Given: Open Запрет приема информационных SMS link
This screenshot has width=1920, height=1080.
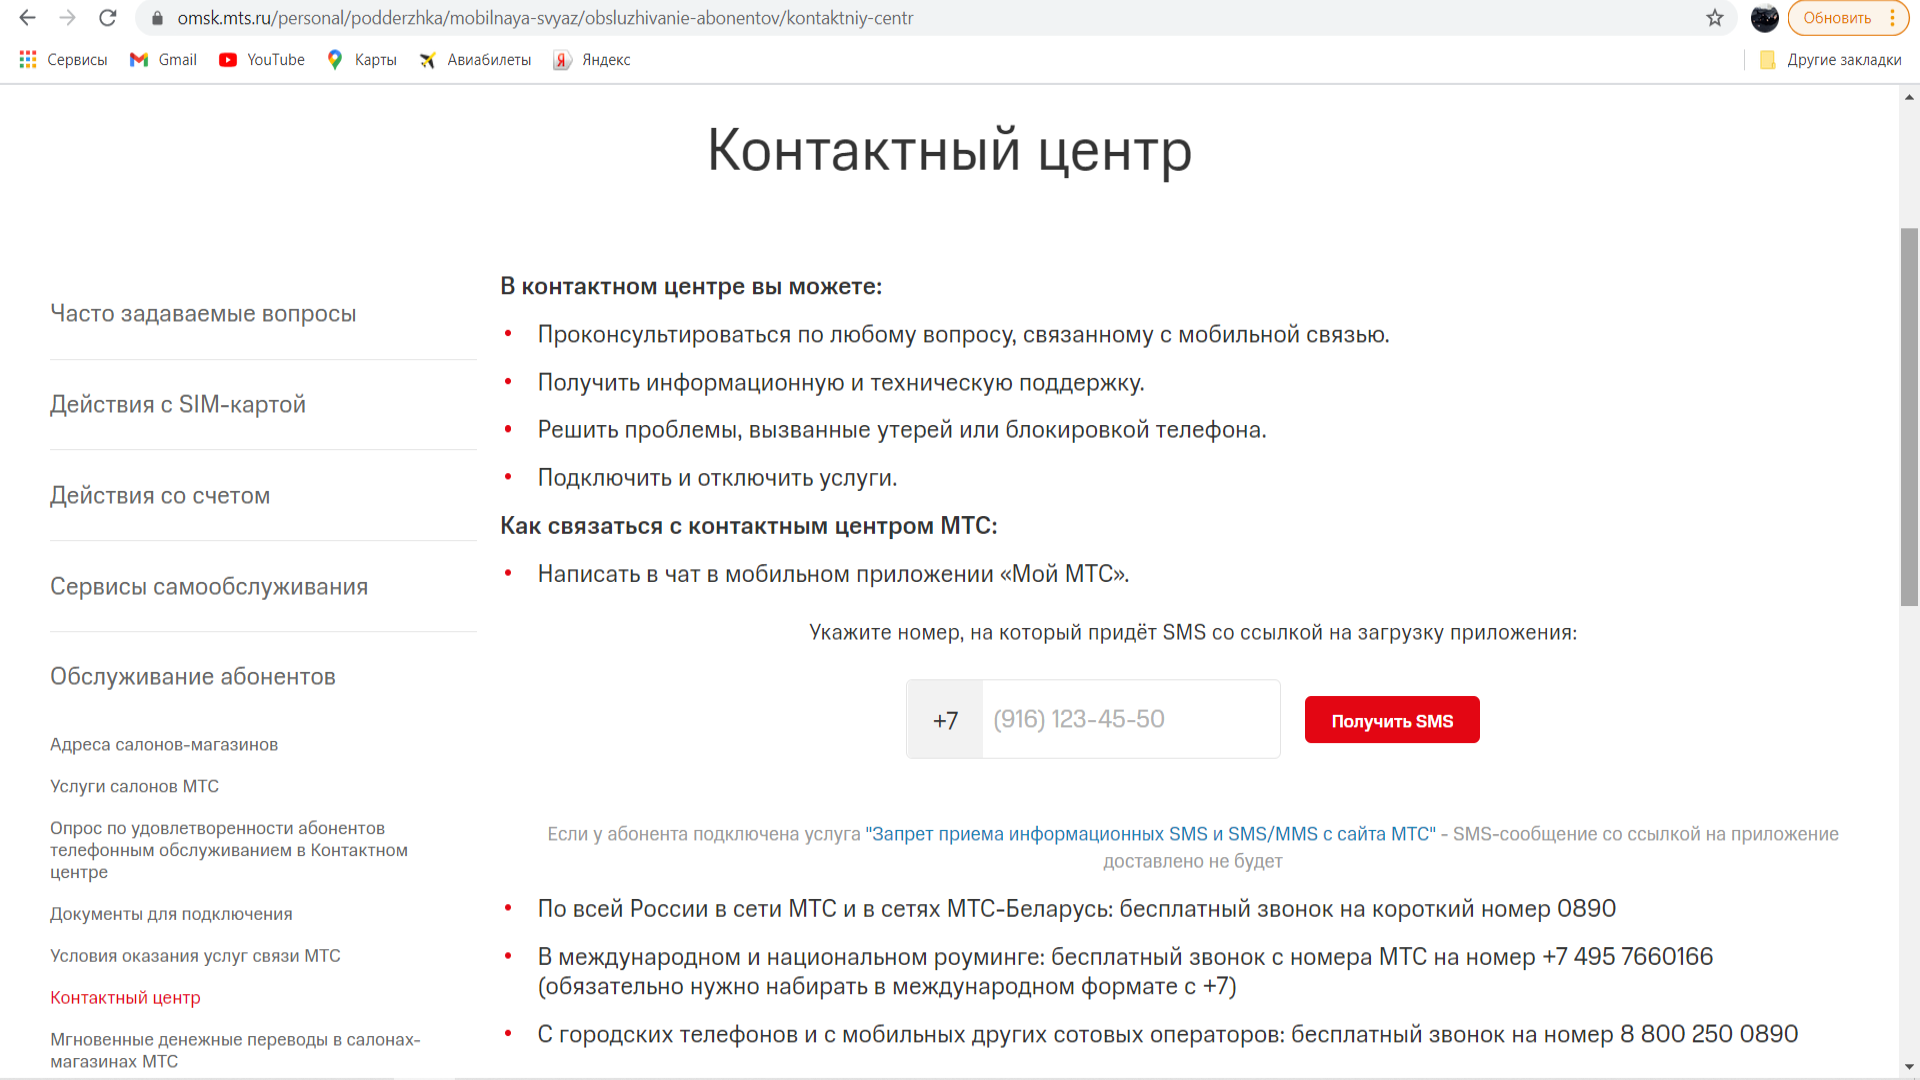Looking at the screenshot, I should (x=1150, y=834).
